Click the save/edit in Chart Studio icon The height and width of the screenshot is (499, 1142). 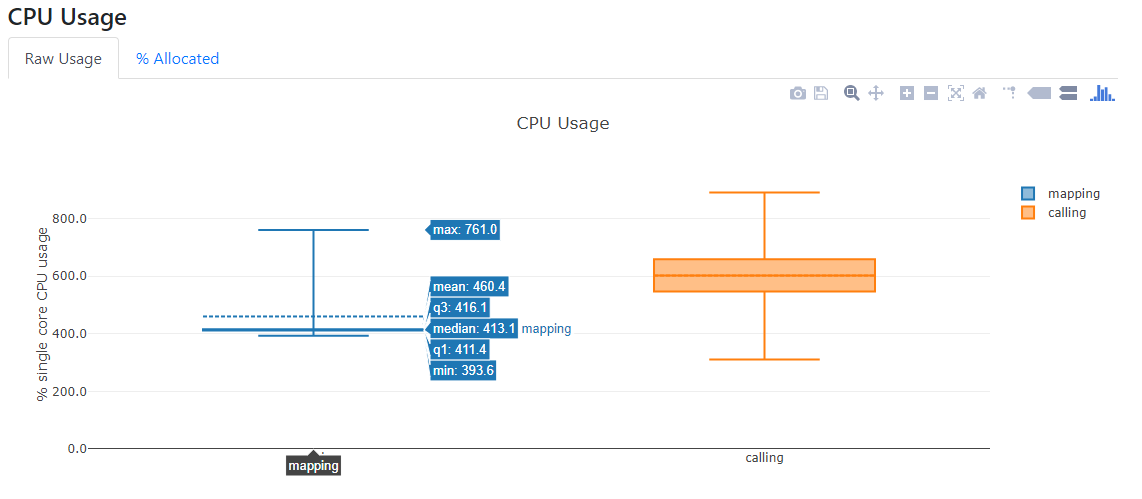click(x=821, y=93)
